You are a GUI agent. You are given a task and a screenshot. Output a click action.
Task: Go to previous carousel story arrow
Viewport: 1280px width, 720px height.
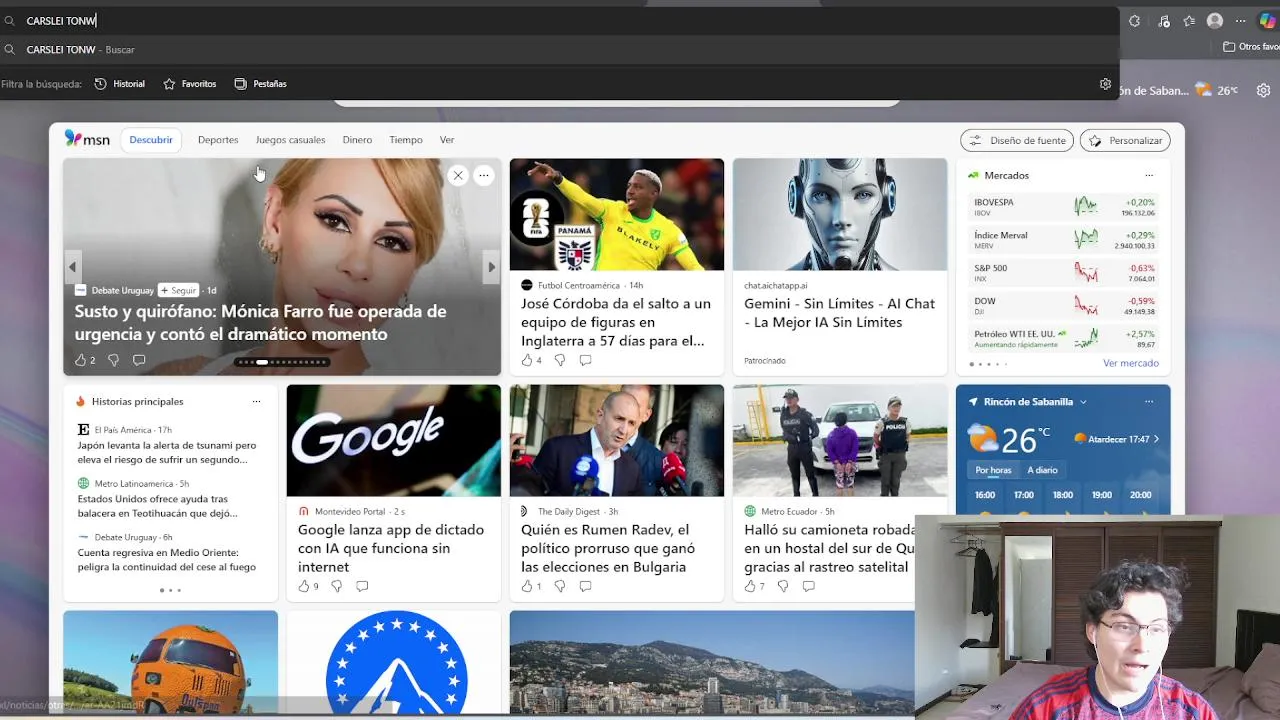(72, 267)
